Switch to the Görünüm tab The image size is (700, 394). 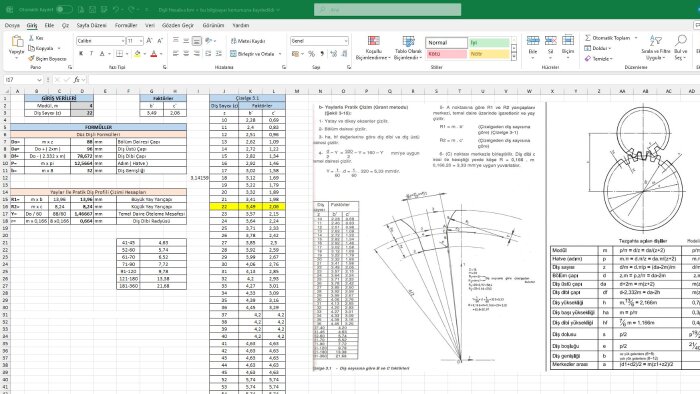(x=213, y=25)
